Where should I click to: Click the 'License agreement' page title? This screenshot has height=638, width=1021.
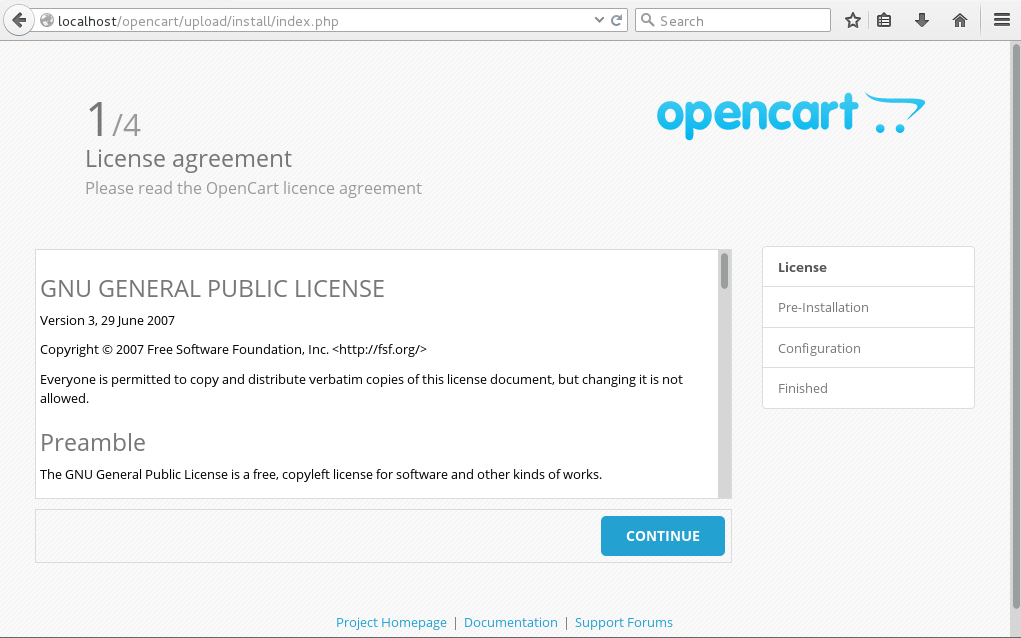[188, 159]
